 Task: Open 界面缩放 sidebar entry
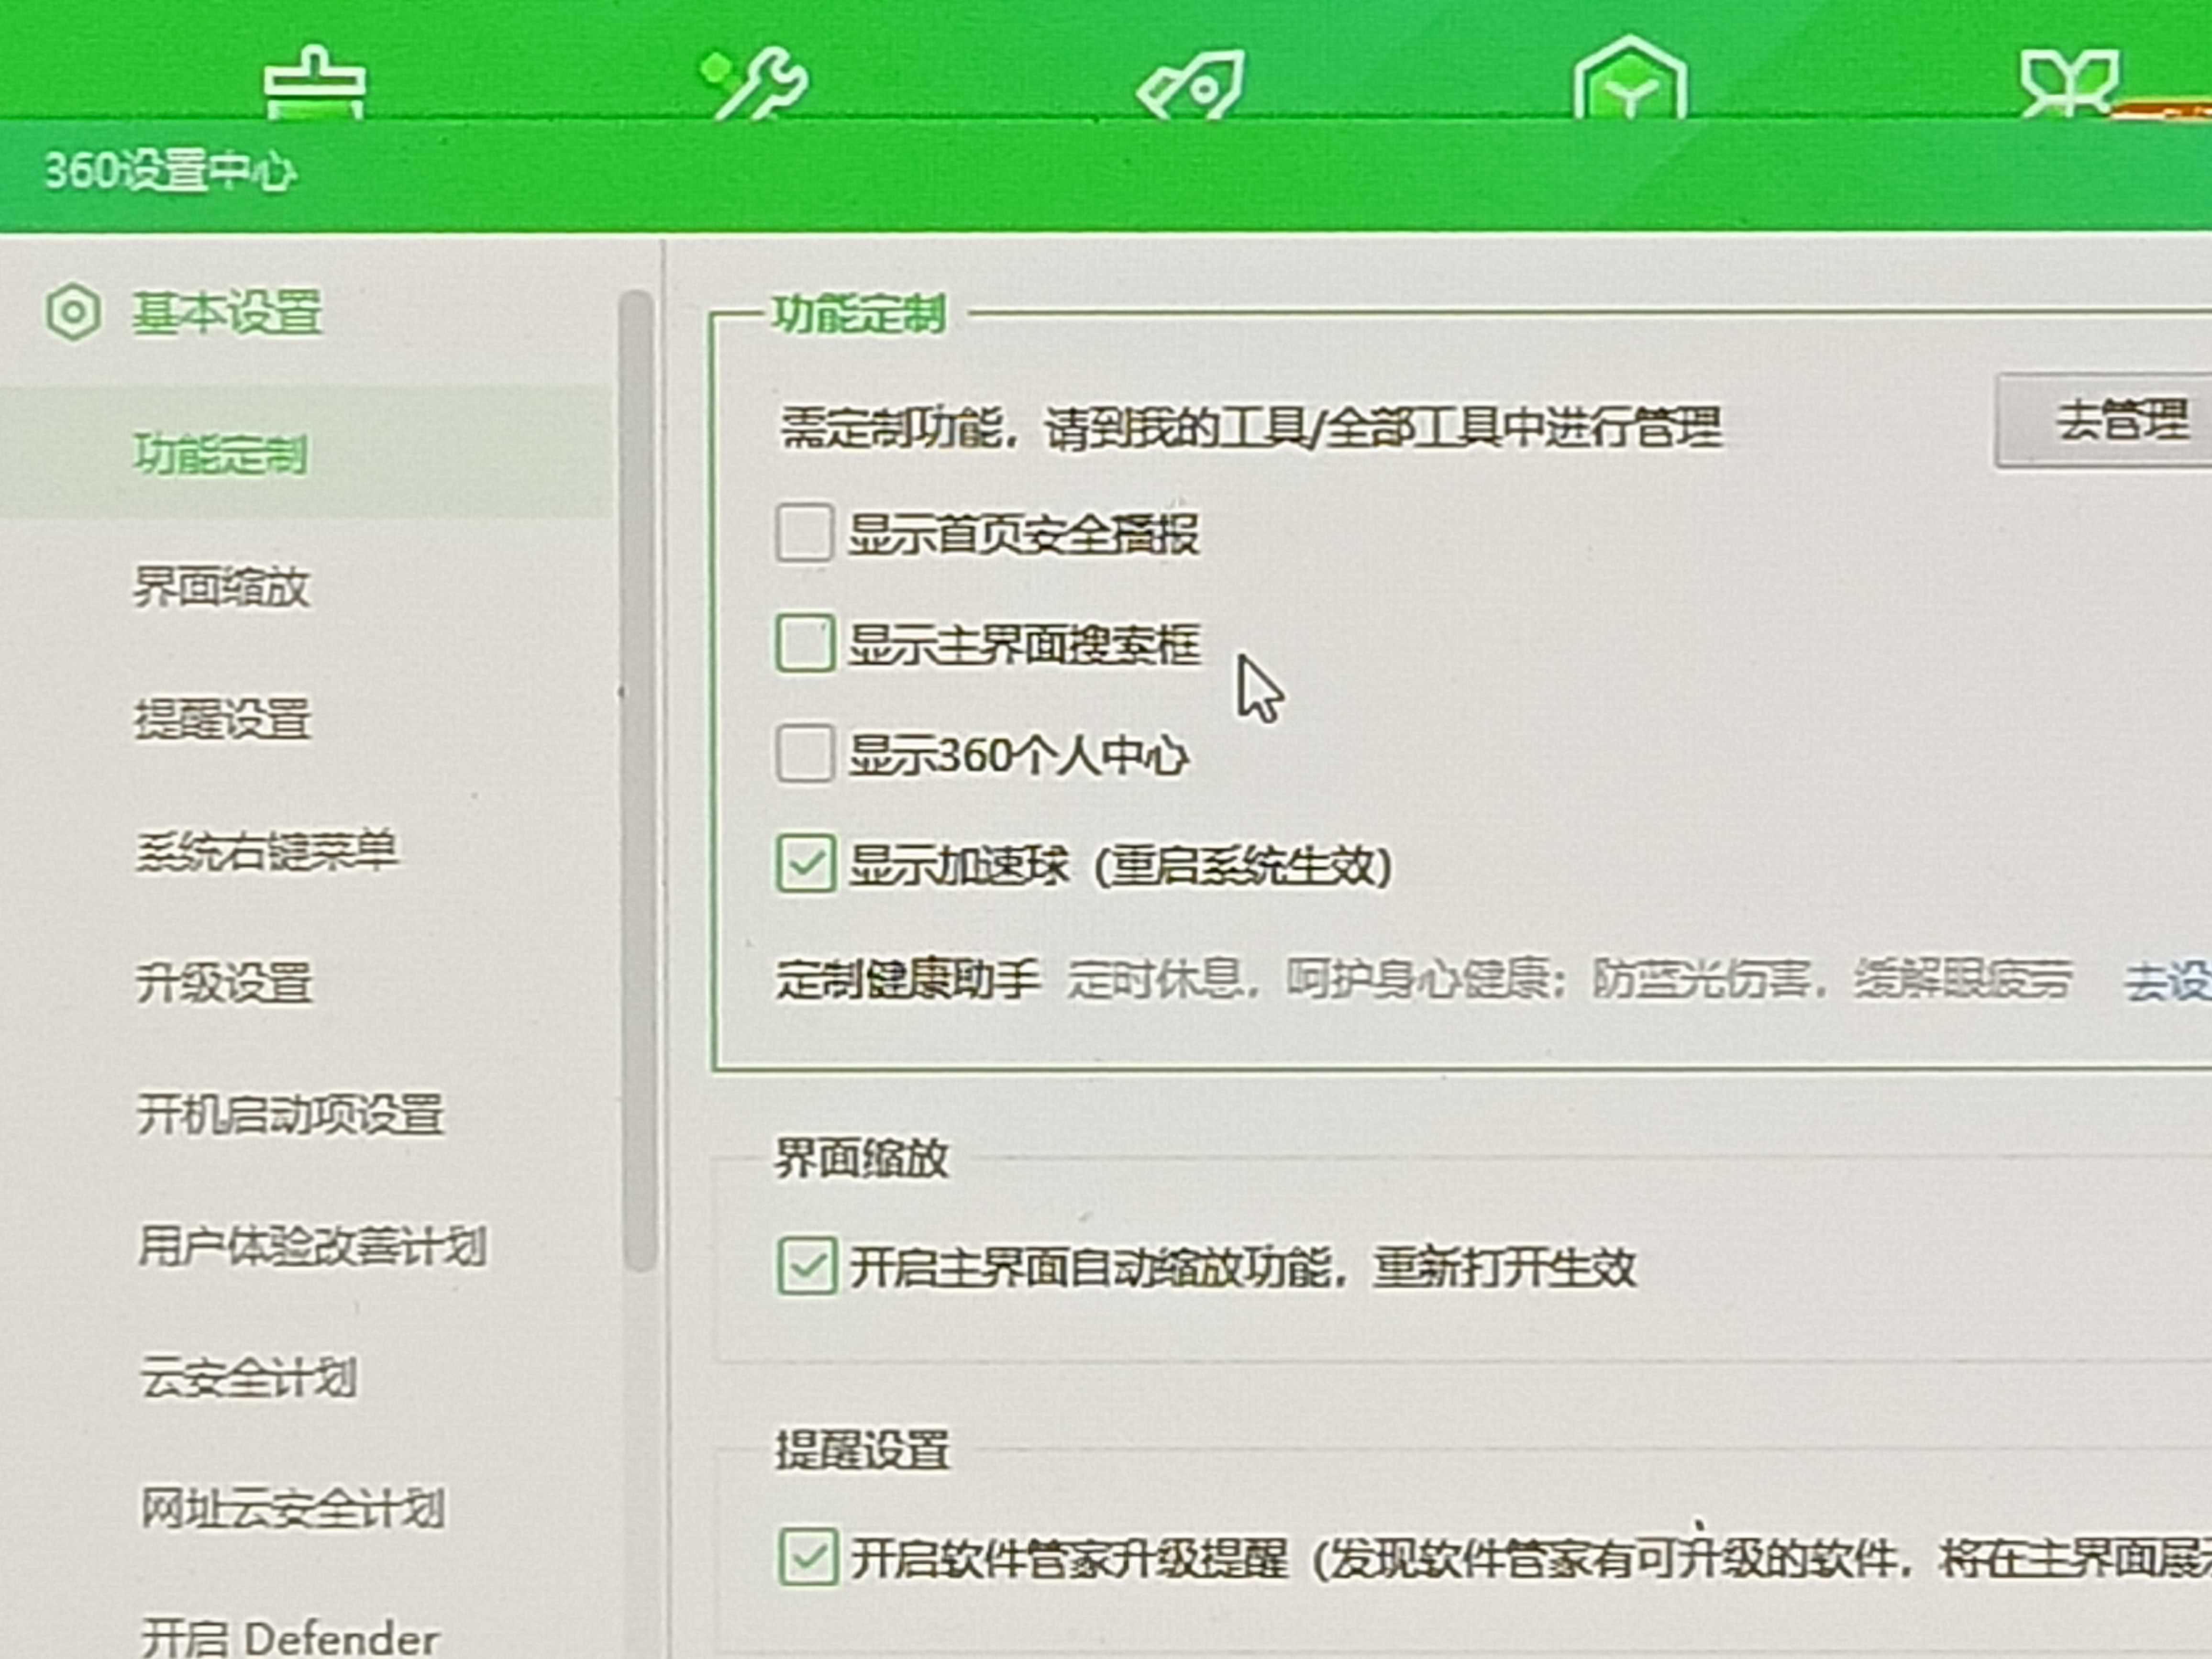(221, 587)
